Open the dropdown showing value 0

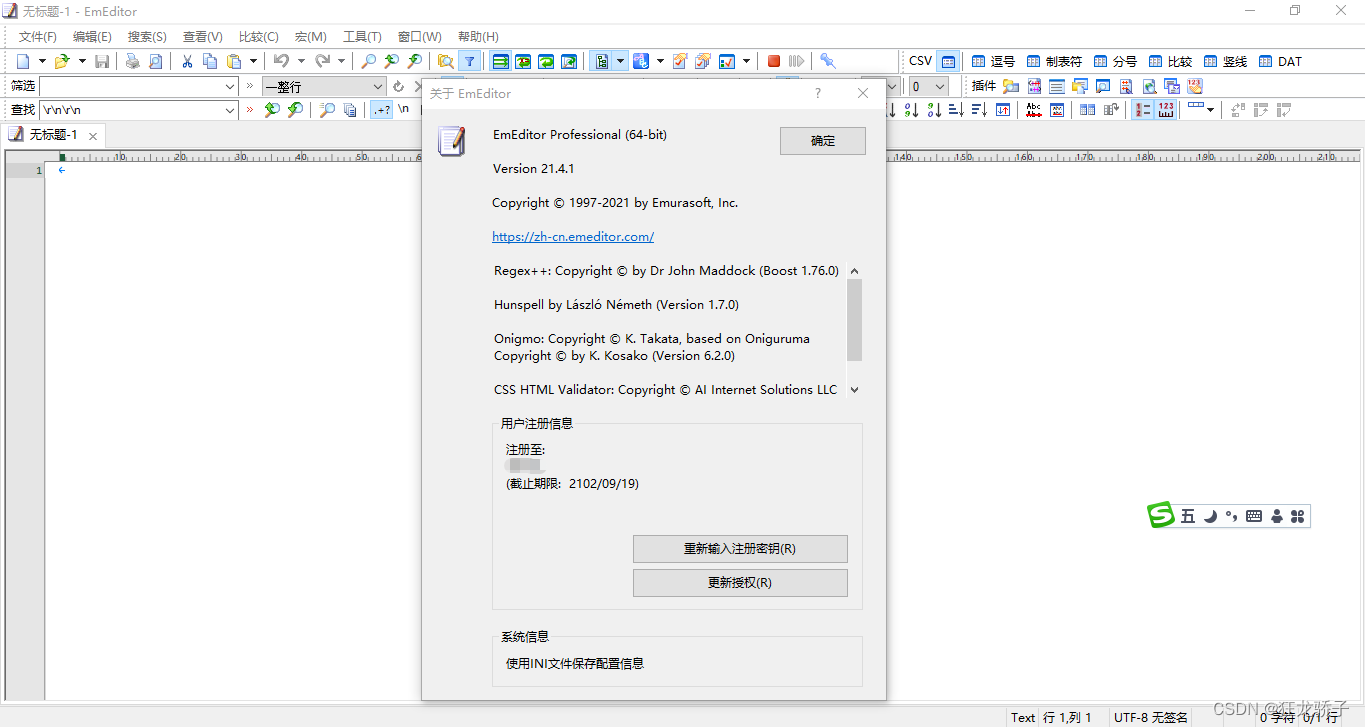[x=927, y=87]
